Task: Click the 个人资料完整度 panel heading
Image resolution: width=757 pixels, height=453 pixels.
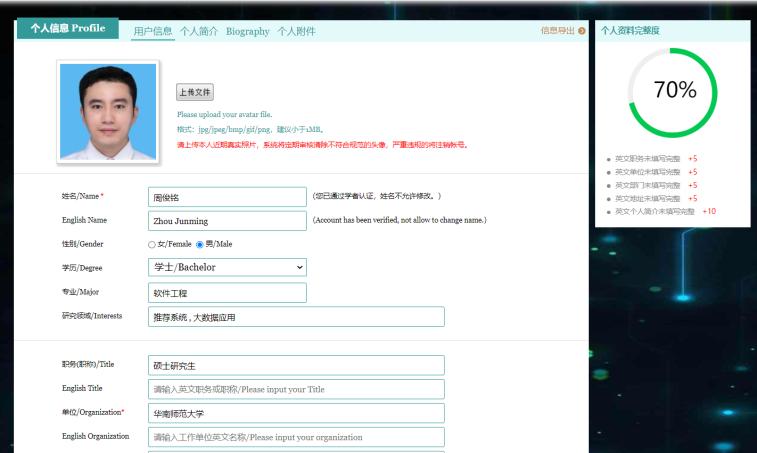Action: [x=630, y=30]
